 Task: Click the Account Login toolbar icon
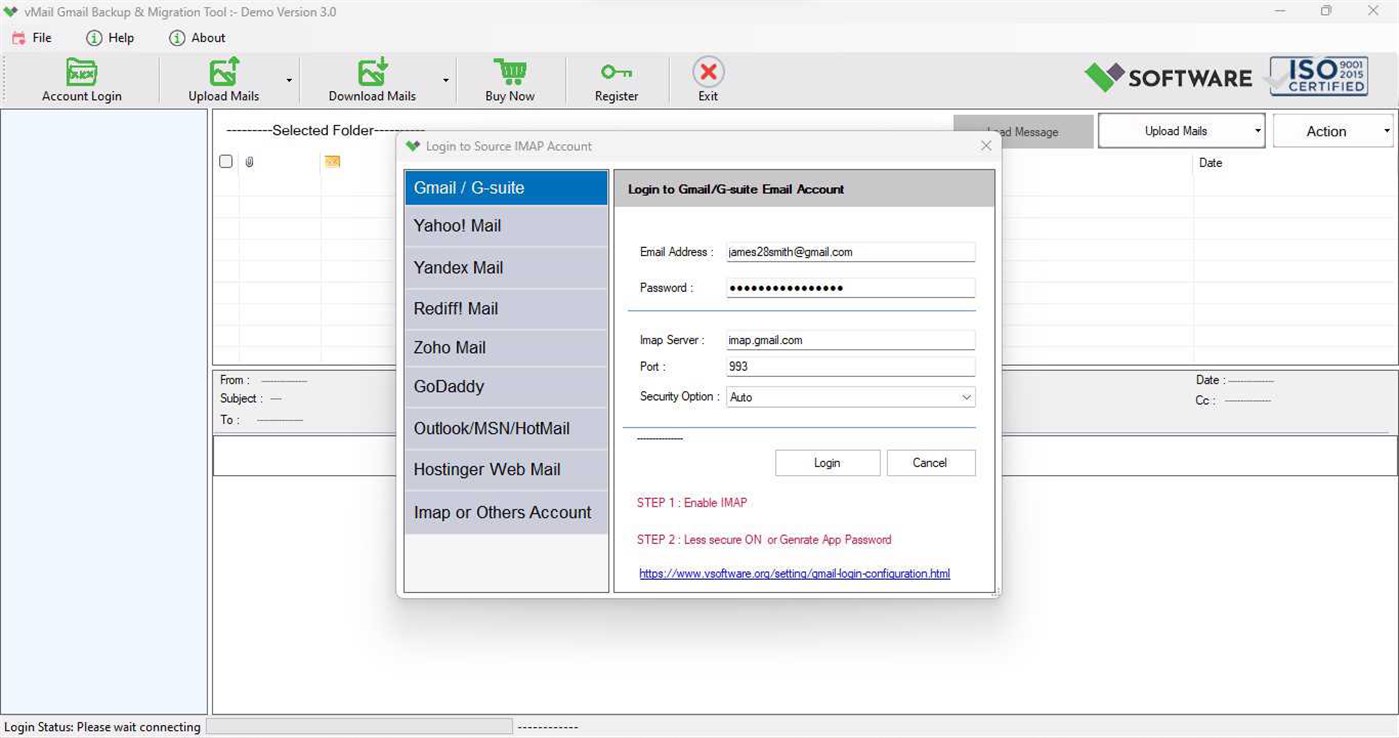coord(81,73)
